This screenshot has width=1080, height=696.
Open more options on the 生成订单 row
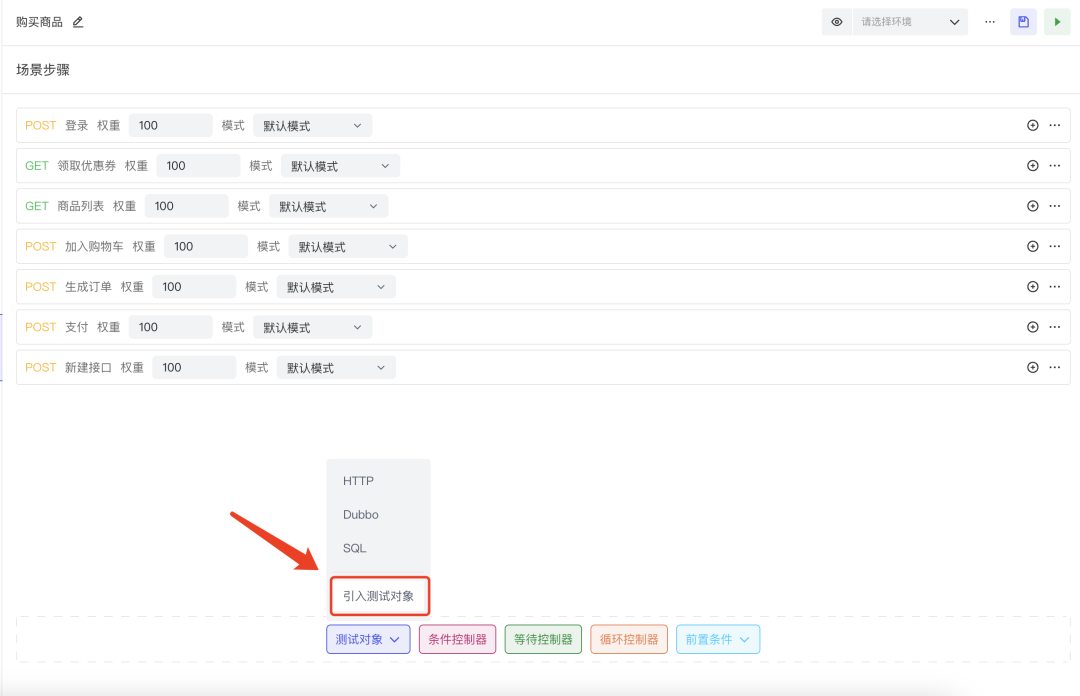click(x=1055, y=287)
